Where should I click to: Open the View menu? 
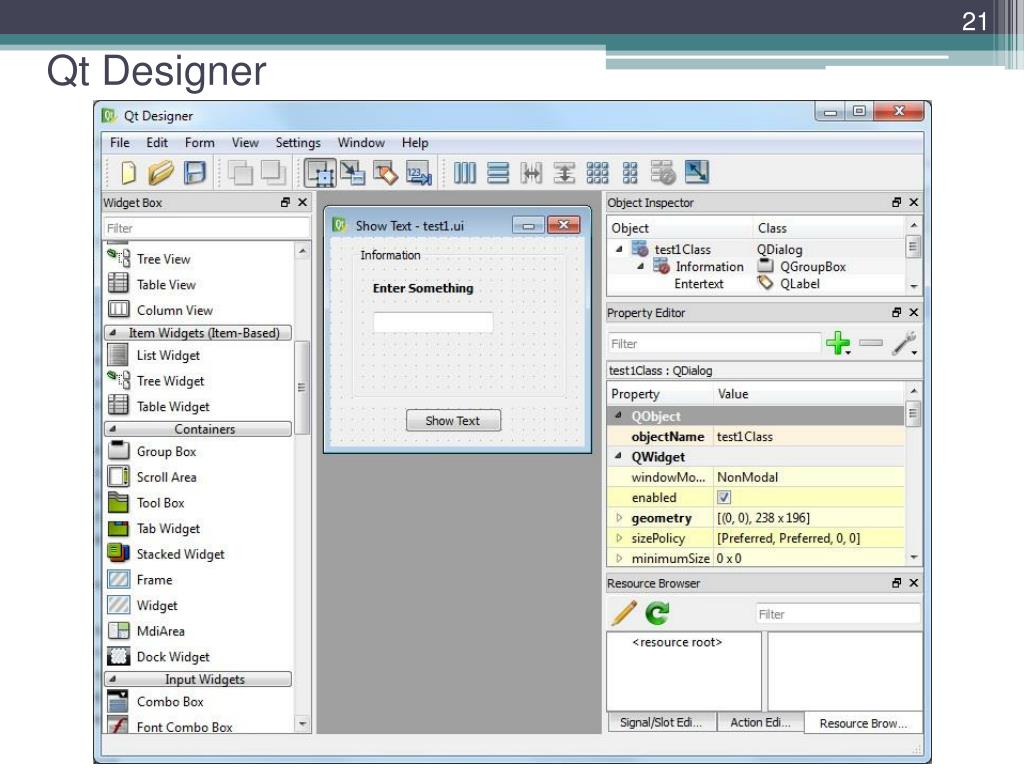tap(245, 142)
